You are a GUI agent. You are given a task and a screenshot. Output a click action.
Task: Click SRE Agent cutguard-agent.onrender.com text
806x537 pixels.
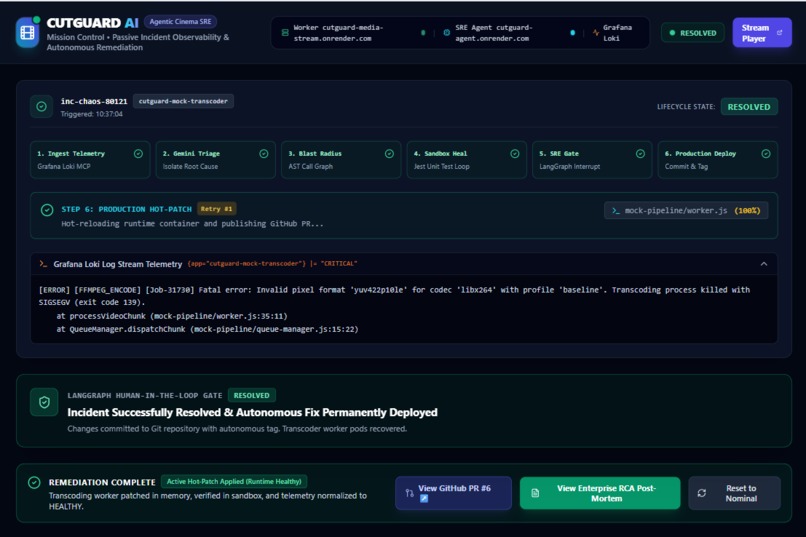[493, 33]
